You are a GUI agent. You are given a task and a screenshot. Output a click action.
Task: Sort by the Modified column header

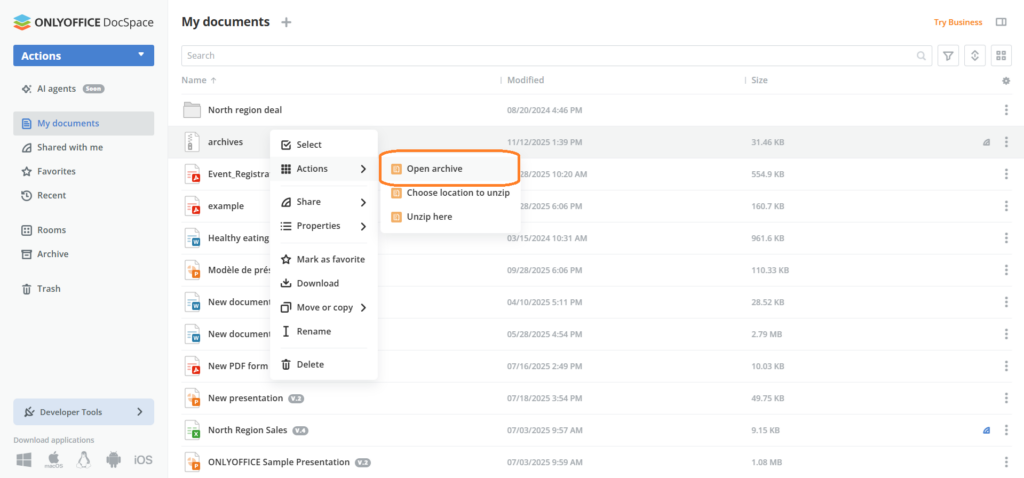point(526,80)
